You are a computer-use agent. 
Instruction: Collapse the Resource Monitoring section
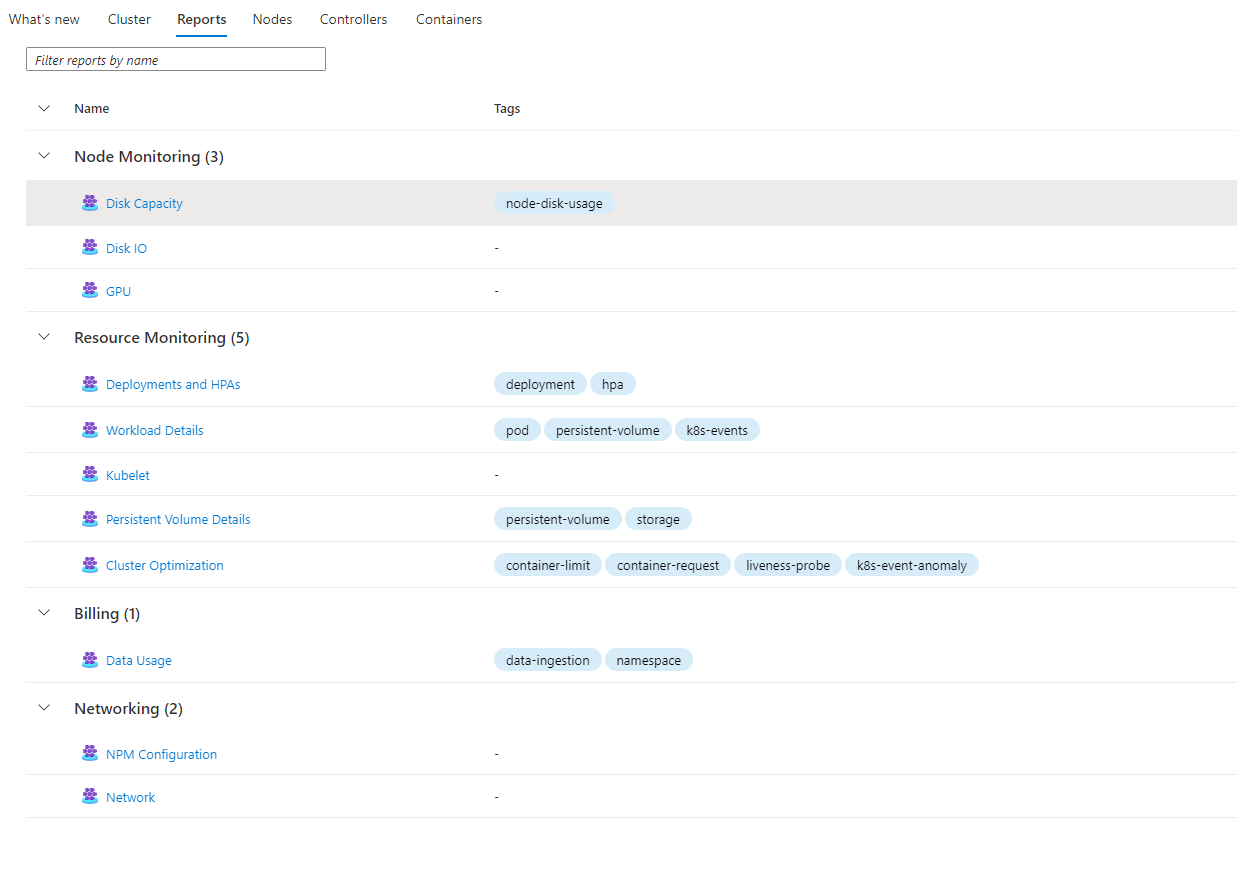pyautogui.click(x=44, y=337)
